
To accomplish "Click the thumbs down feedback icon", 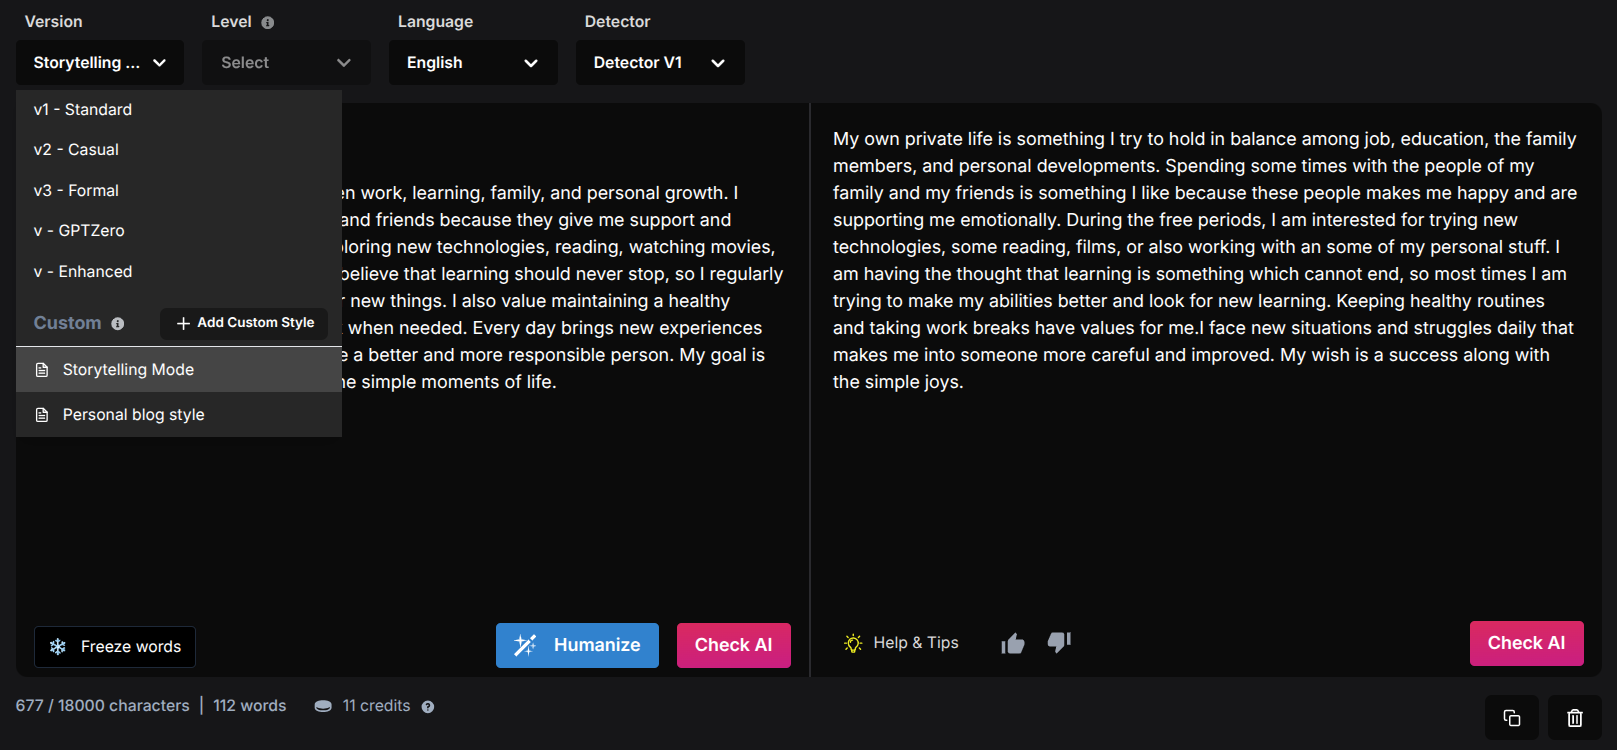I will click(x=1059, y=643).
